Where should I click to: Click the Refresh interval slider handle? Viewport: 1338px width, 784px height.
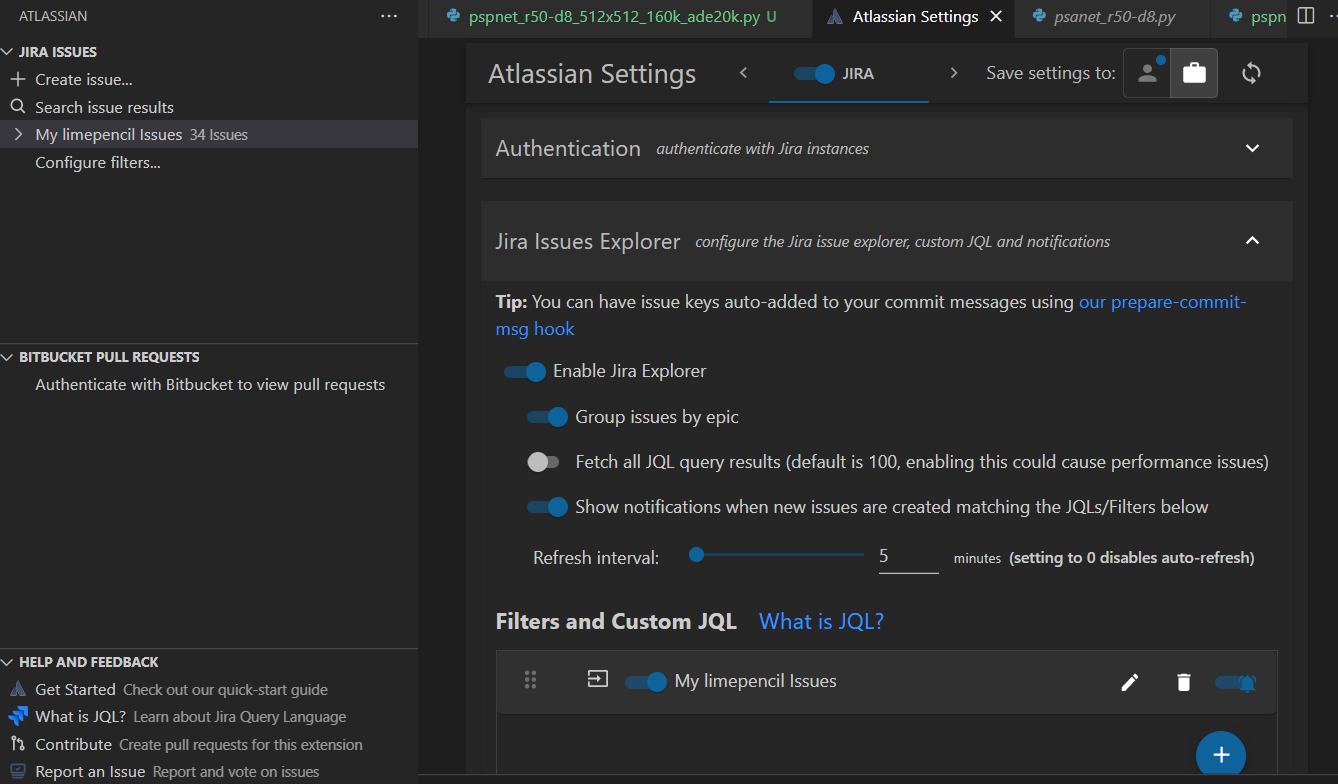[x=697, y=555]
